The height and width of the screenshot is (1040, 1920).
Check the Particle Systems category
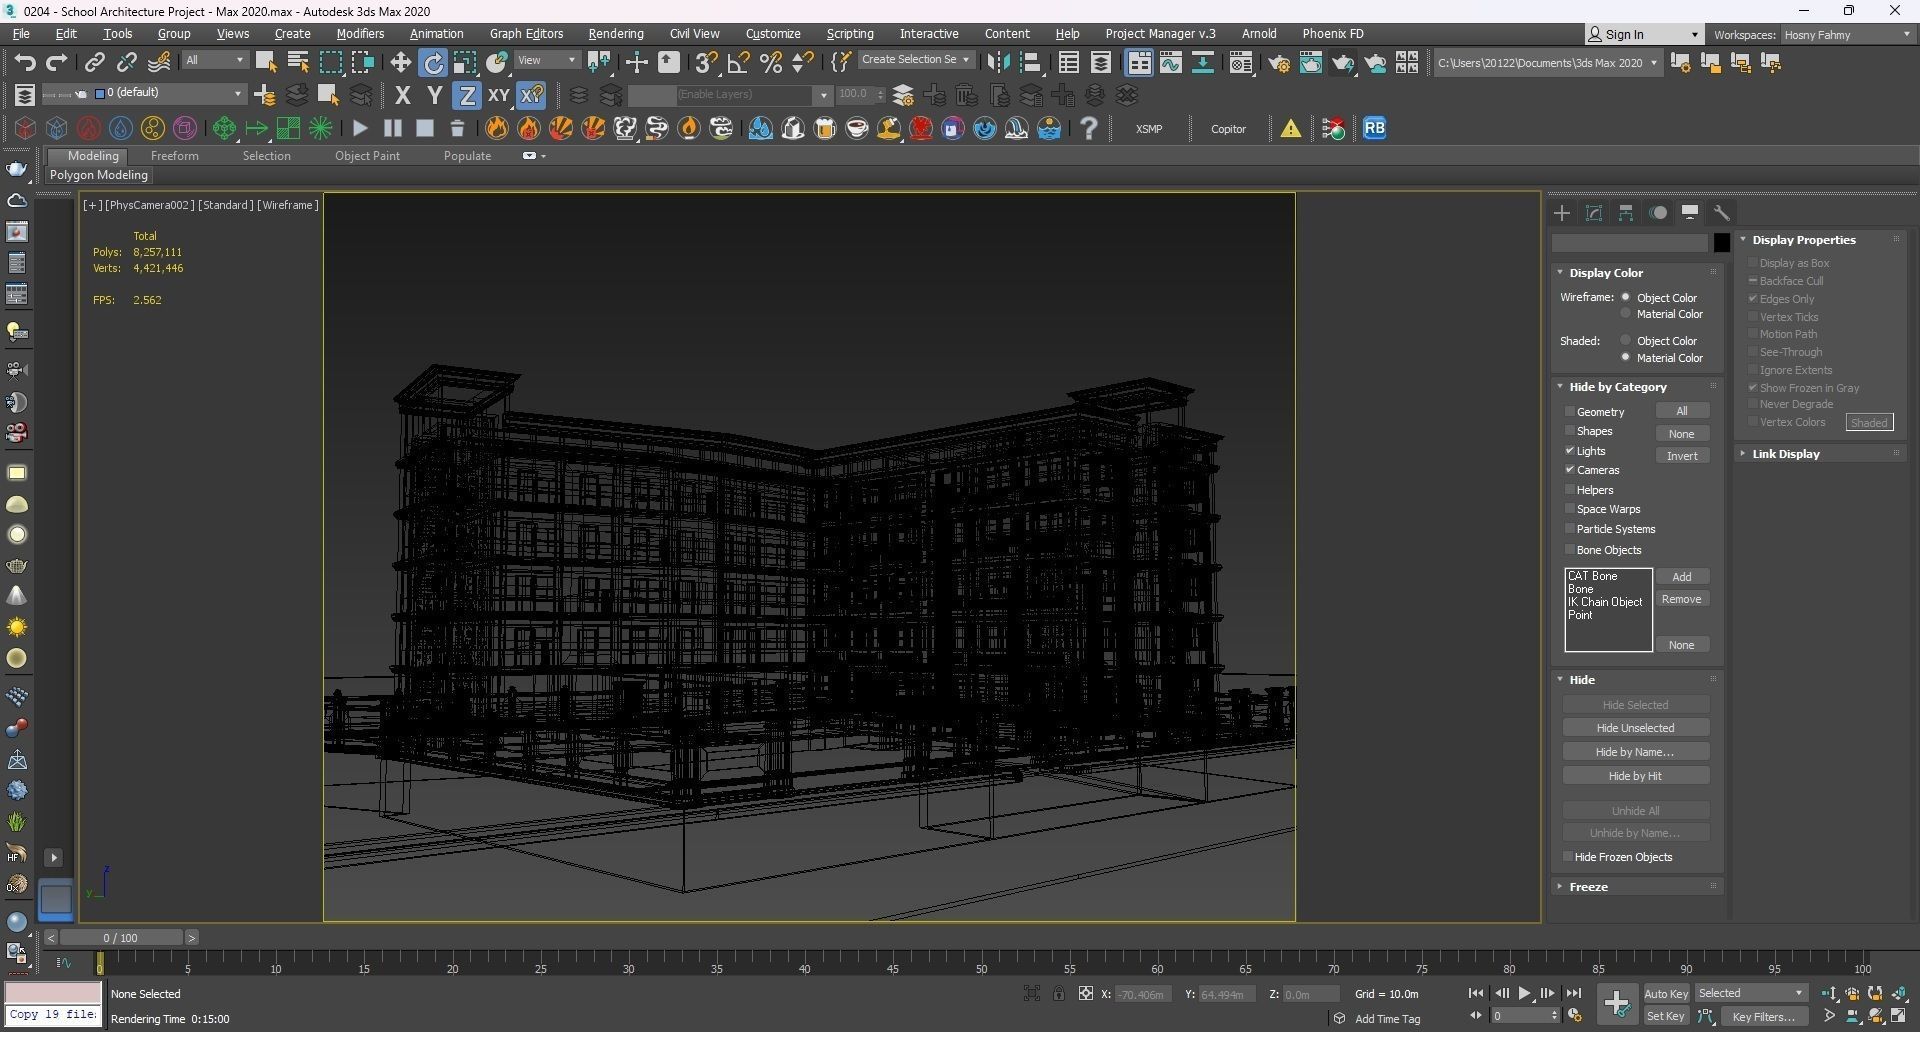coord(1570,529)
